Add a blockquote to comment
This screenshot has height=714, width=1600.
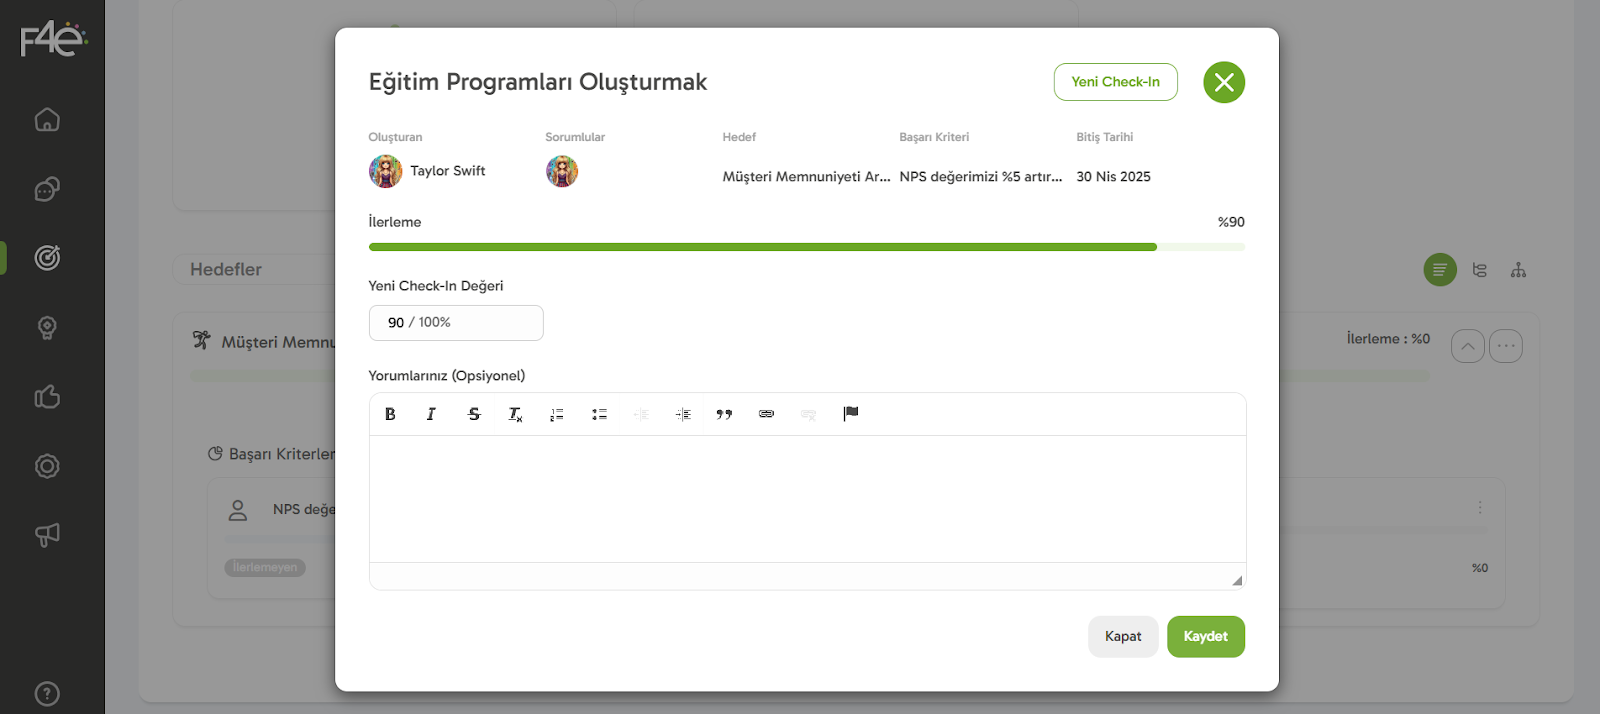tap(724, 414)
